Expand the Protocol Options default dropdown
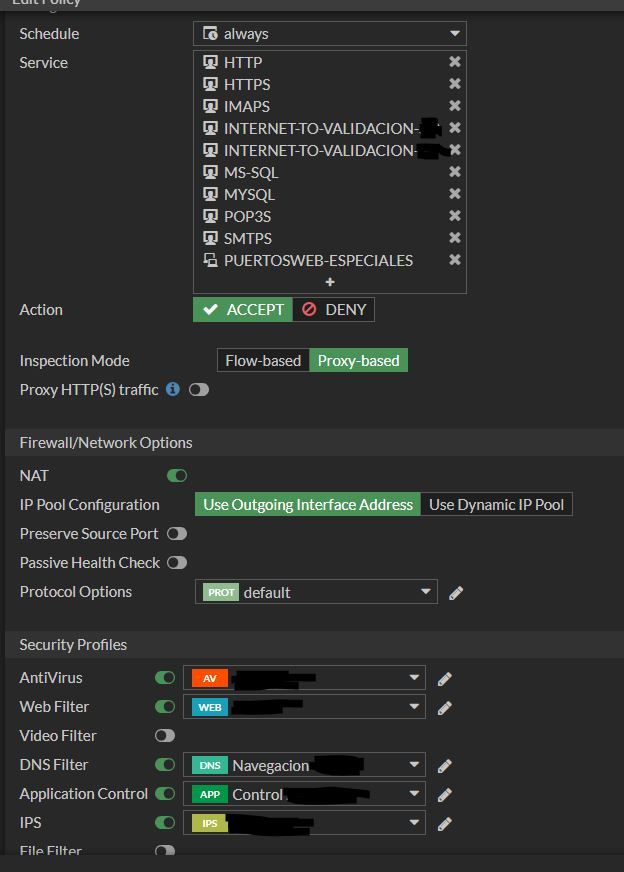 coord(316,592)
